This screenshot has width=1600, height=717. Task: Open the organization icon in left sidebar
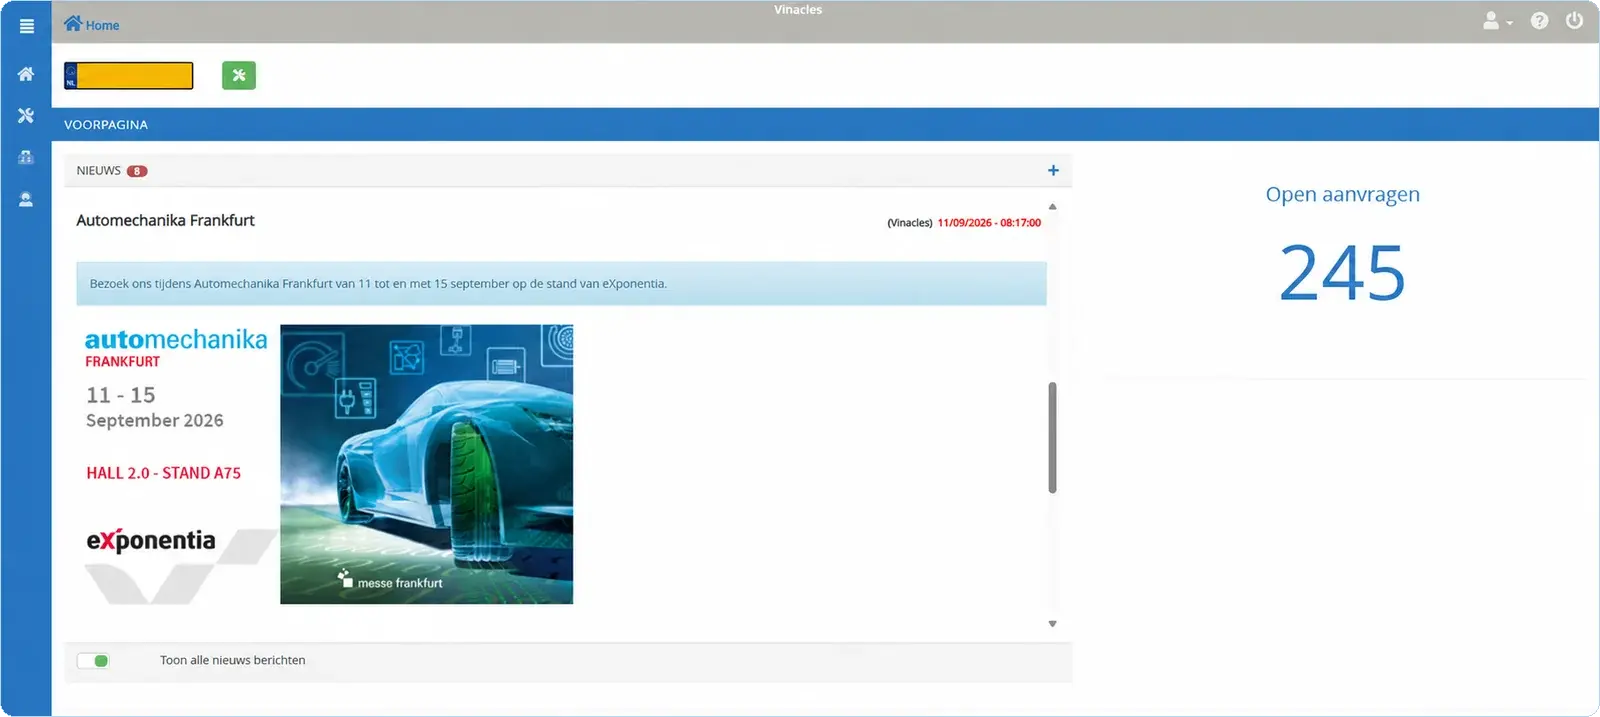click(26, 157)
